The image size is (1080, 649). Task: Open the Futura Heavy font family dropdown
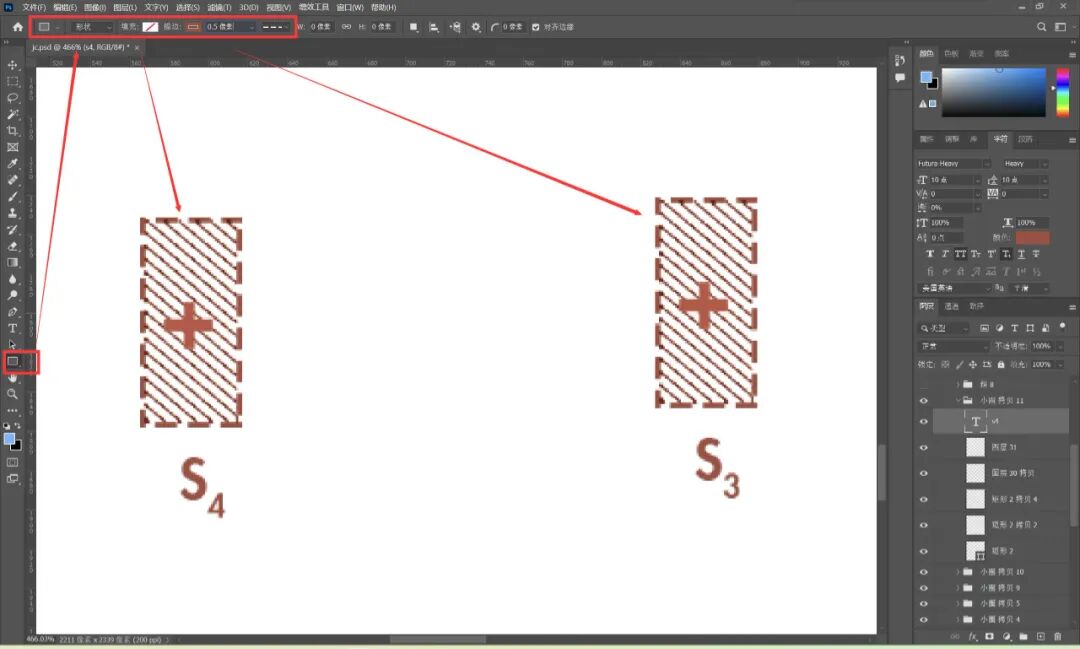point(953,163)
